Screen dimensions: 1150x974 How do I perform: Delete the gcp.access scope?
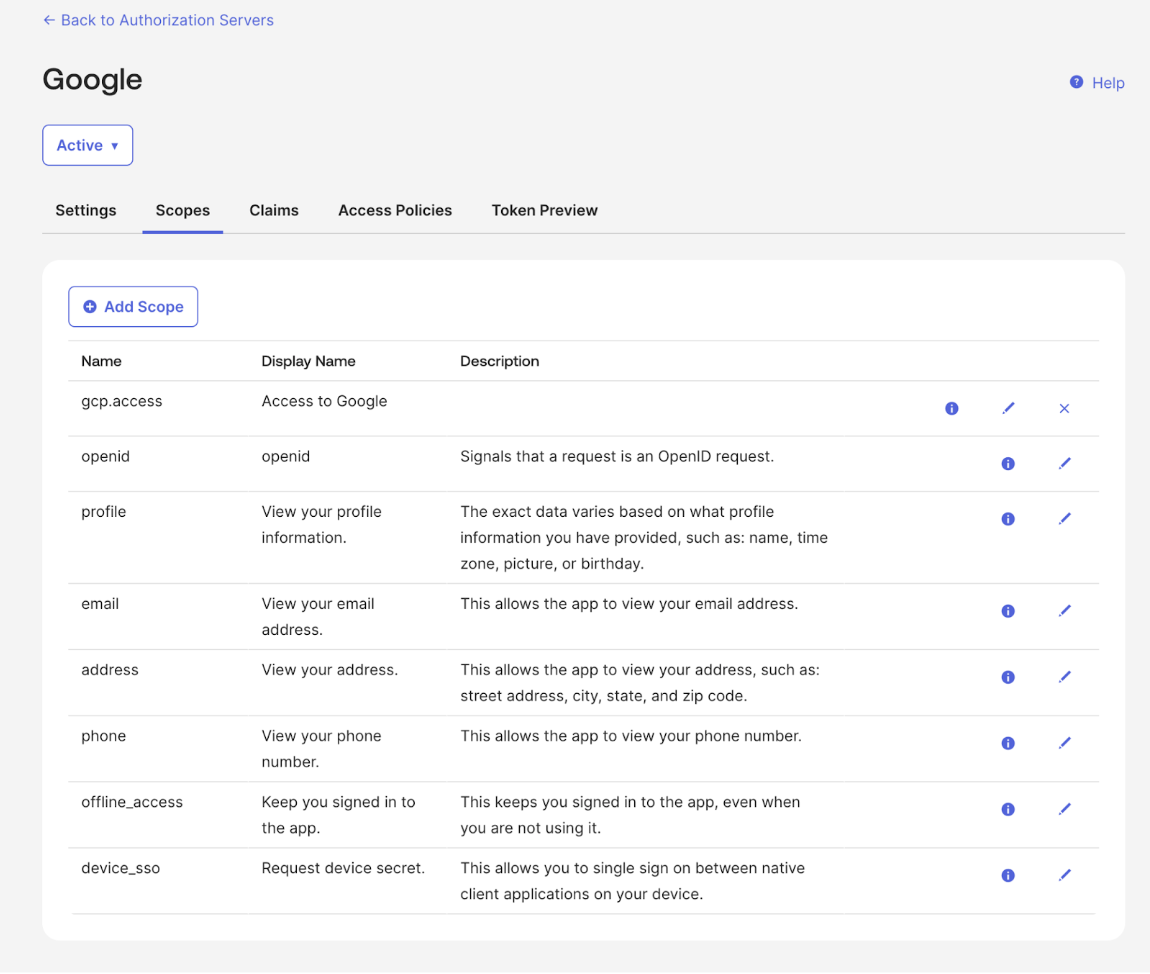coord(1064,408)
